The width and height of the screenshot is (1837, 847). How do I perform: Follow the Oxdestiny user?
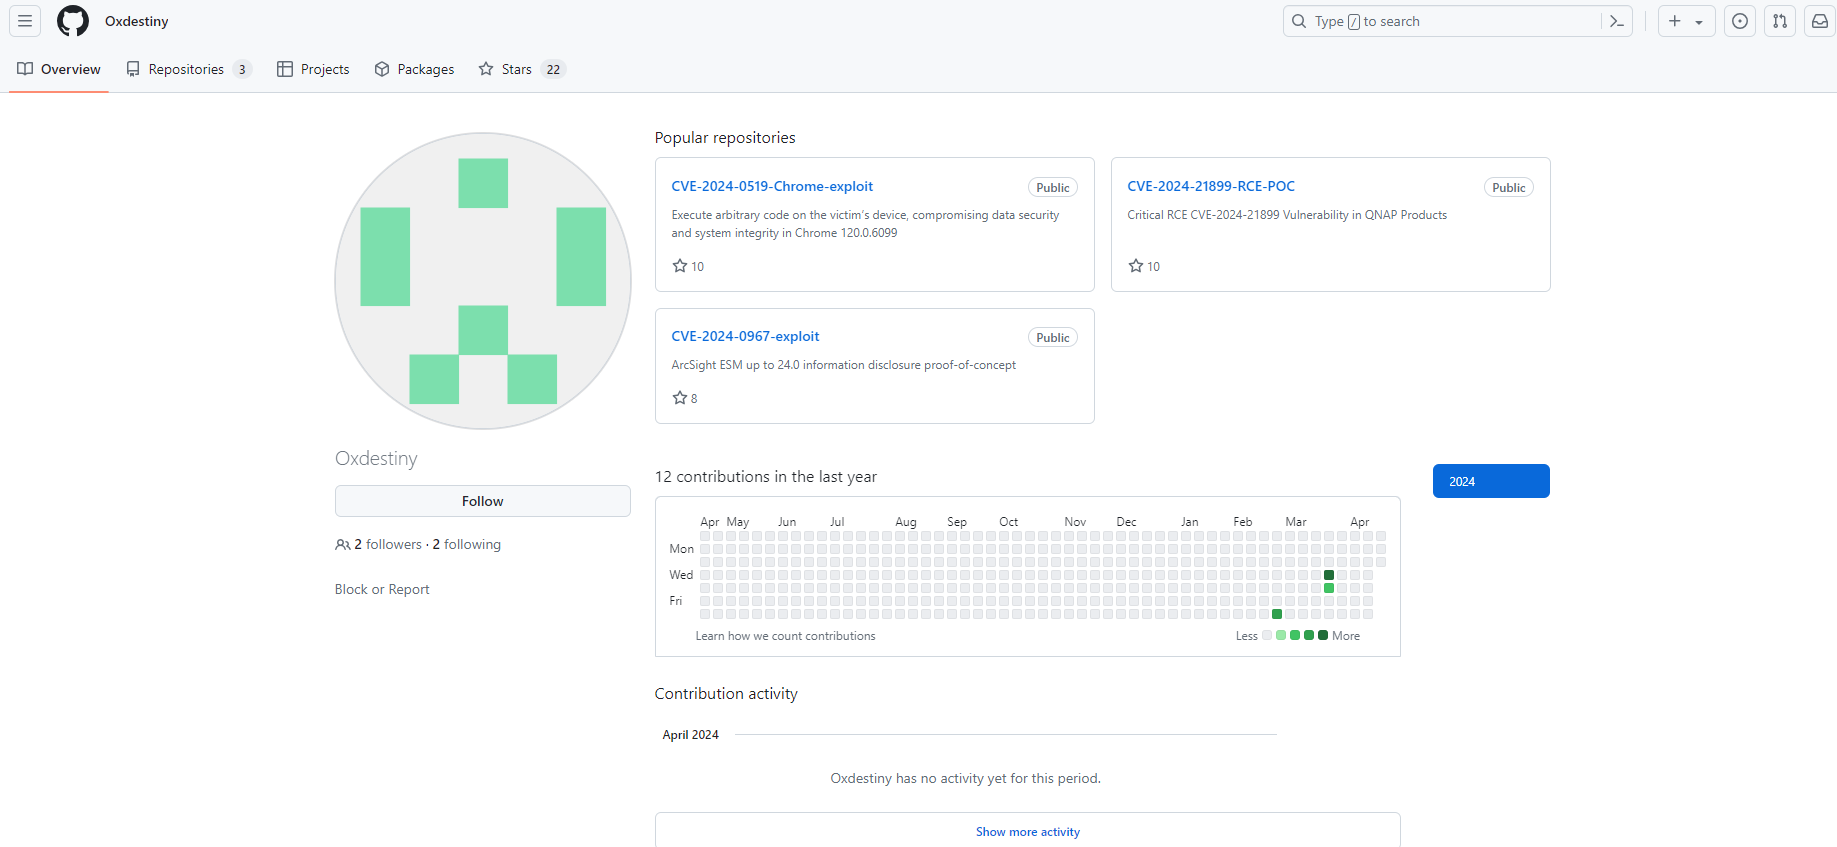pyautogui.click(x=482, y=501)
